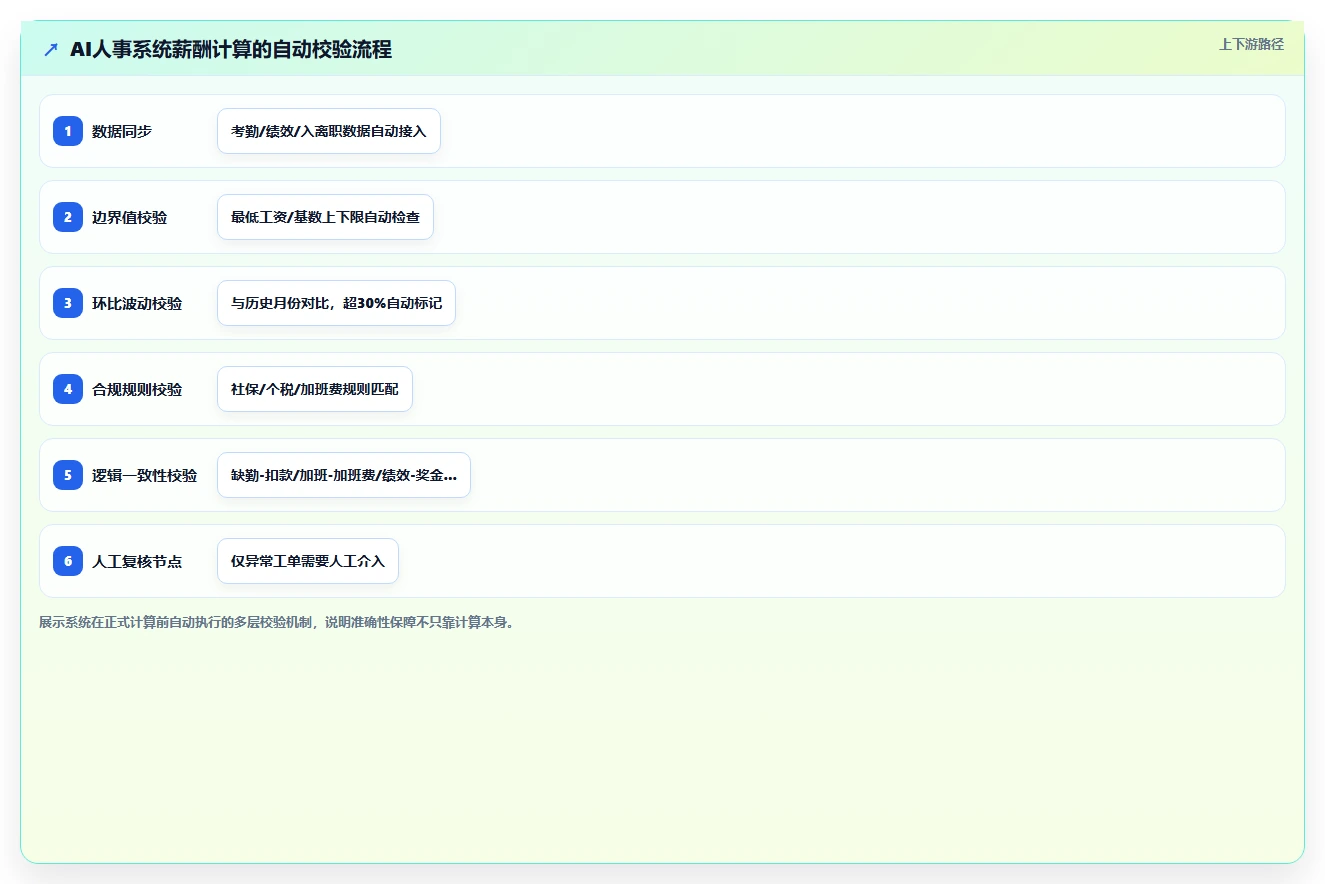
Task: Select the step 2 number badge
Action: coord(68,217)
